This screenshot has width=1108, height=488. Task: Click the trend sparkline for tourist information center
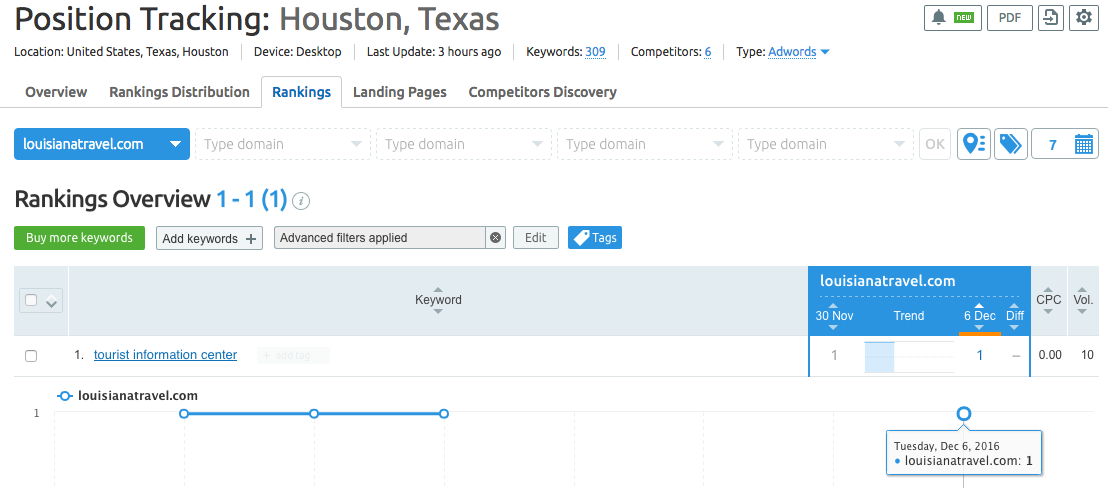(x=909, y=356)
